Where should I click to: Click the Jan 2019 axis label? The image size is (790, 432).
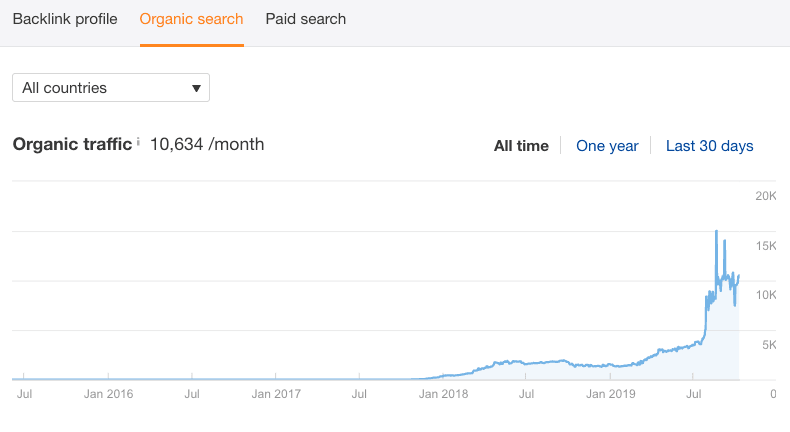pyautogui.click(x=610, y=395)
